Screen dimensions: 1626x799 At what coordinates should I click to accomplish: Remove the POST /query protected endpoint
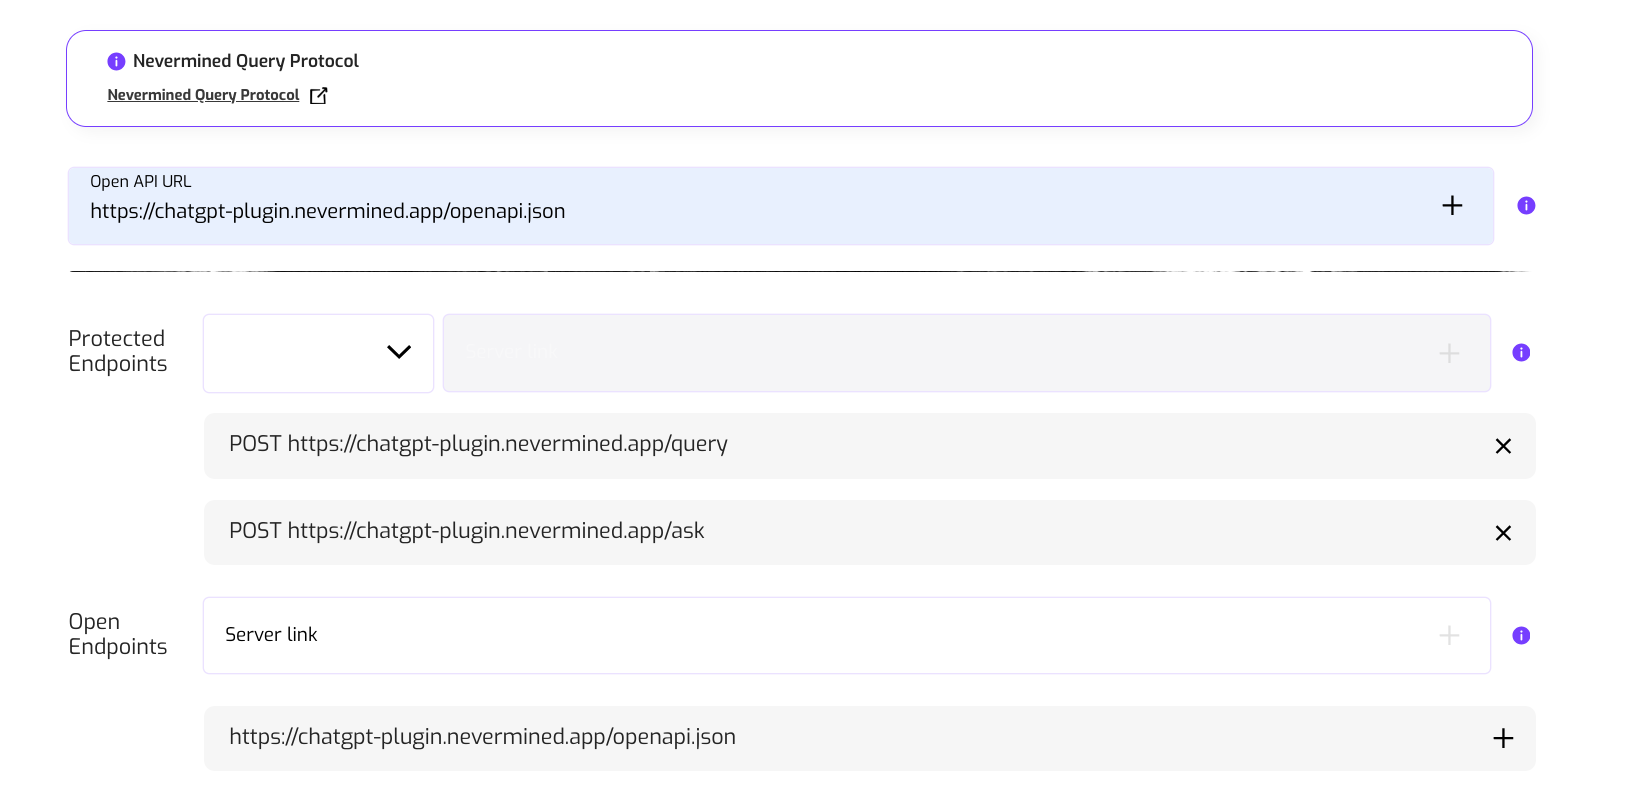pyautogui.click(x=1502, y=446)
